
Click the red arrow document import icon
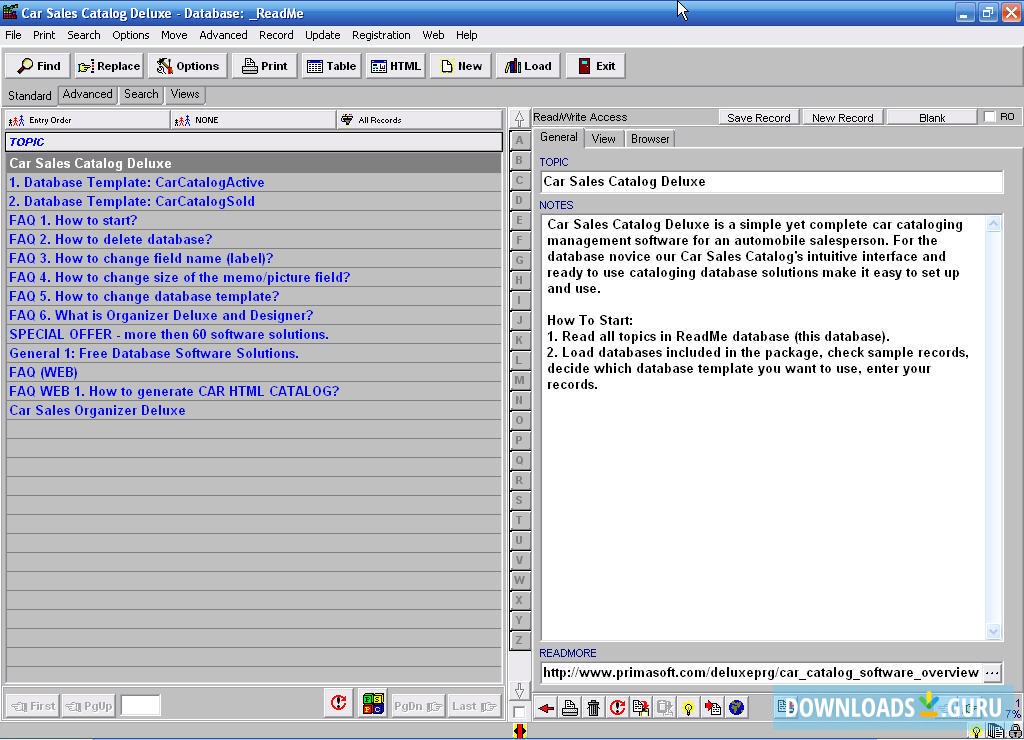712,708
